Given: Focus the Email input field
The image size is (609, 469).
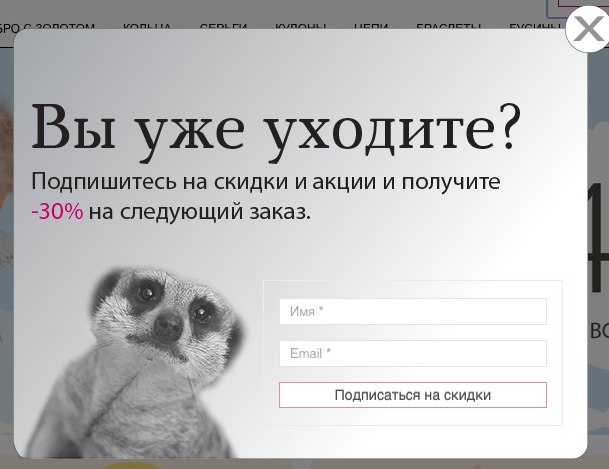Looking at the screenshot, I should [413, 353].
